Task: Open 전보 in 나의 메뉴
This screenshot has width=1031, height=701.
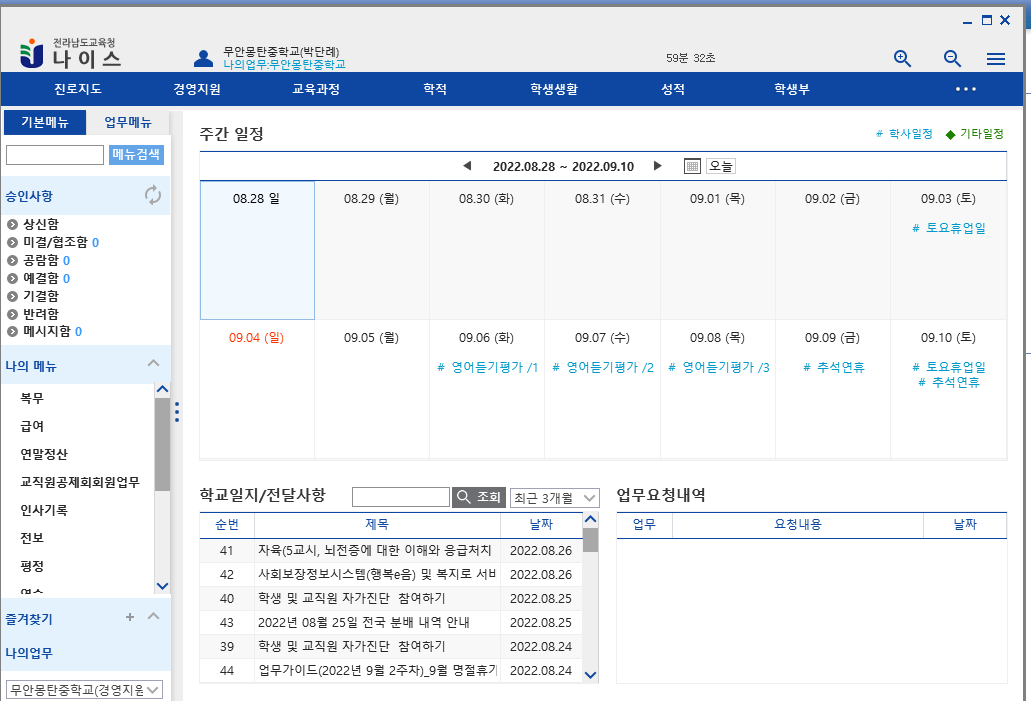Action: 32,538
